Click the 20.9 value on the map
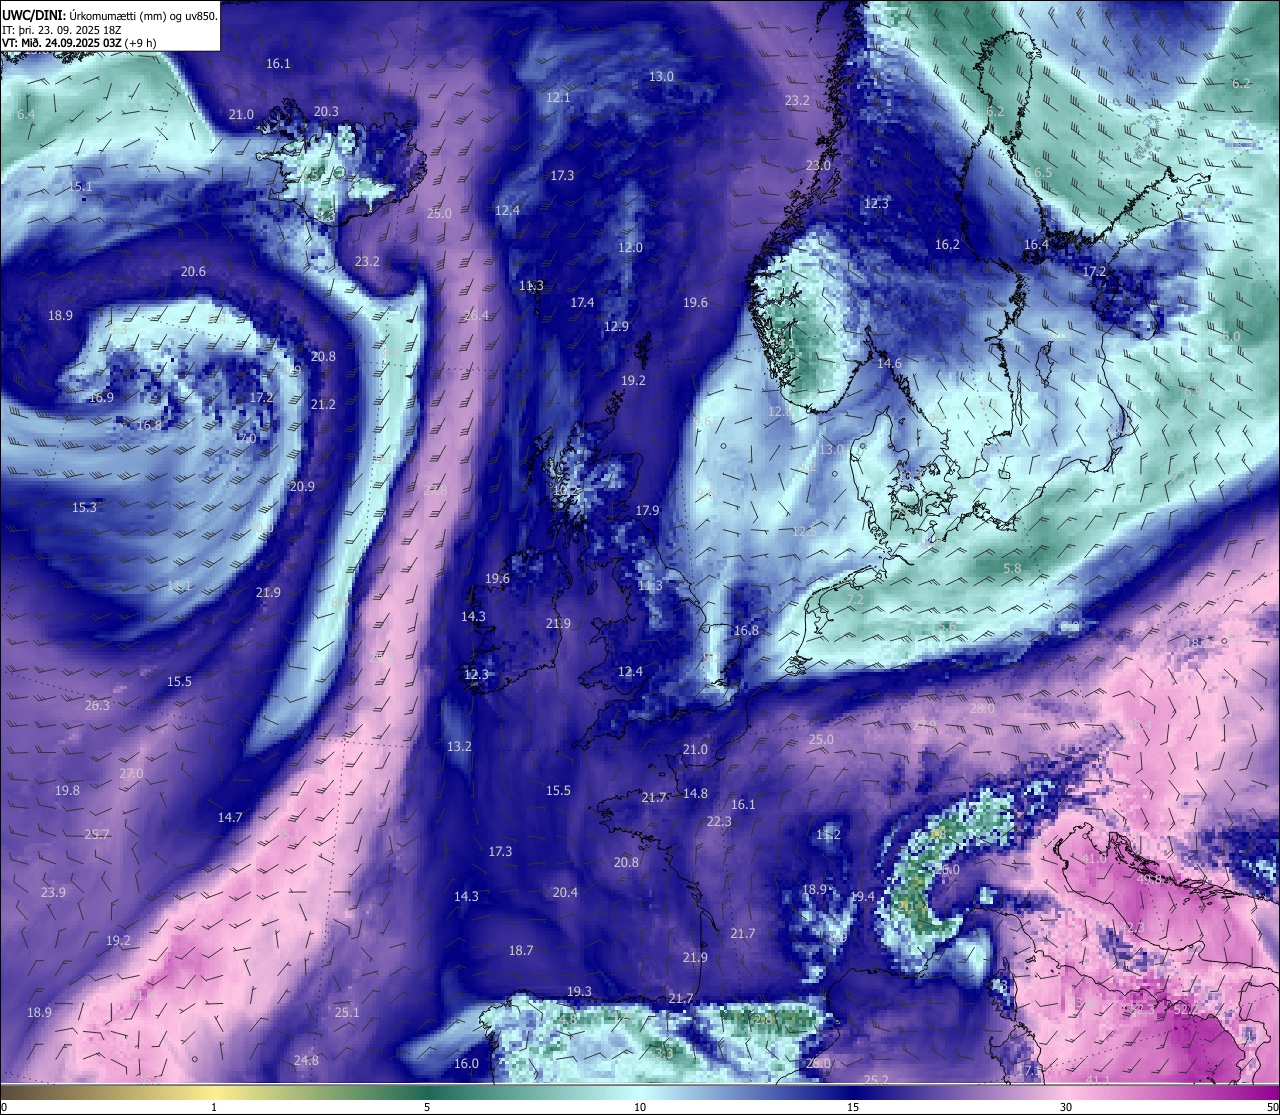Image resolution: width=1280 pixels, height=1115 pixels. point(302,487)
